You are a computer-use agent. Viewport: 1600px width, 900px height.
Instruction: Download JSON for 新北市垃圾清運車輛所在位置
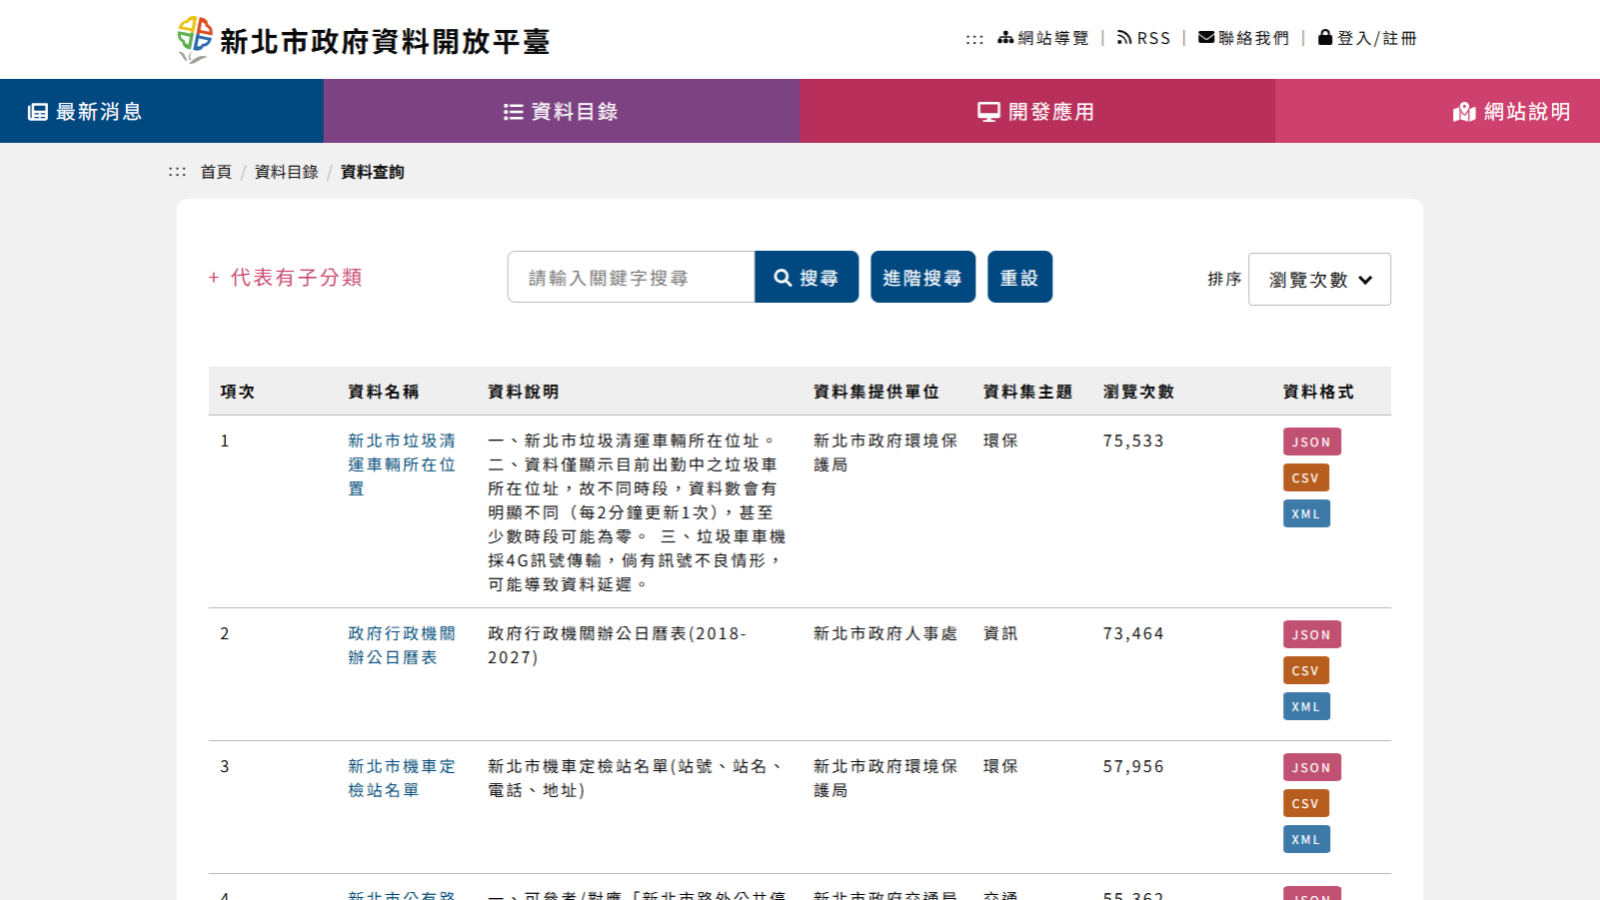(1312, 442)
